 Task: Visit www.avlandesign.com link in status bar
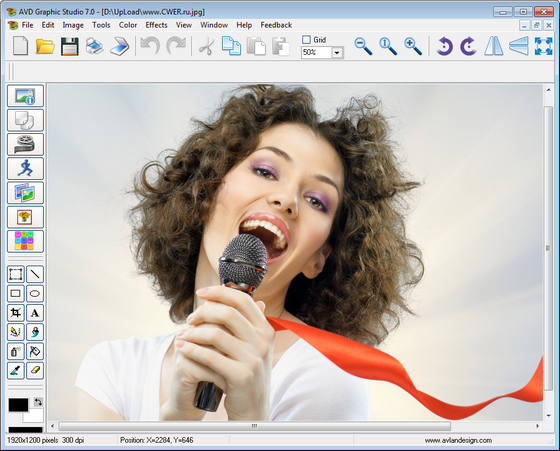(458, 440)
